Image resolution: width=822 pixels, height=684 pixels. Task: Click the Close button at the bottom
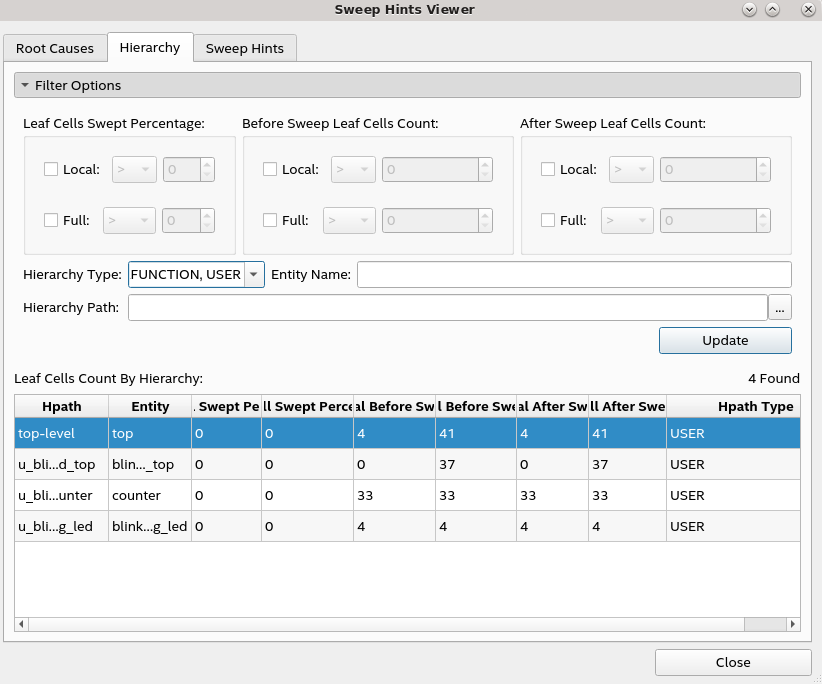click(732, 662)
